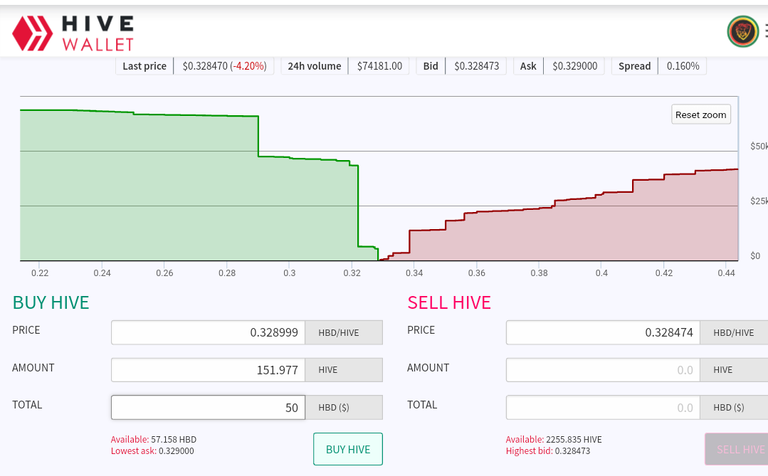768x476 pixels.
Task: Click the 0.4 x-axis label
Action: pos(601,273)
